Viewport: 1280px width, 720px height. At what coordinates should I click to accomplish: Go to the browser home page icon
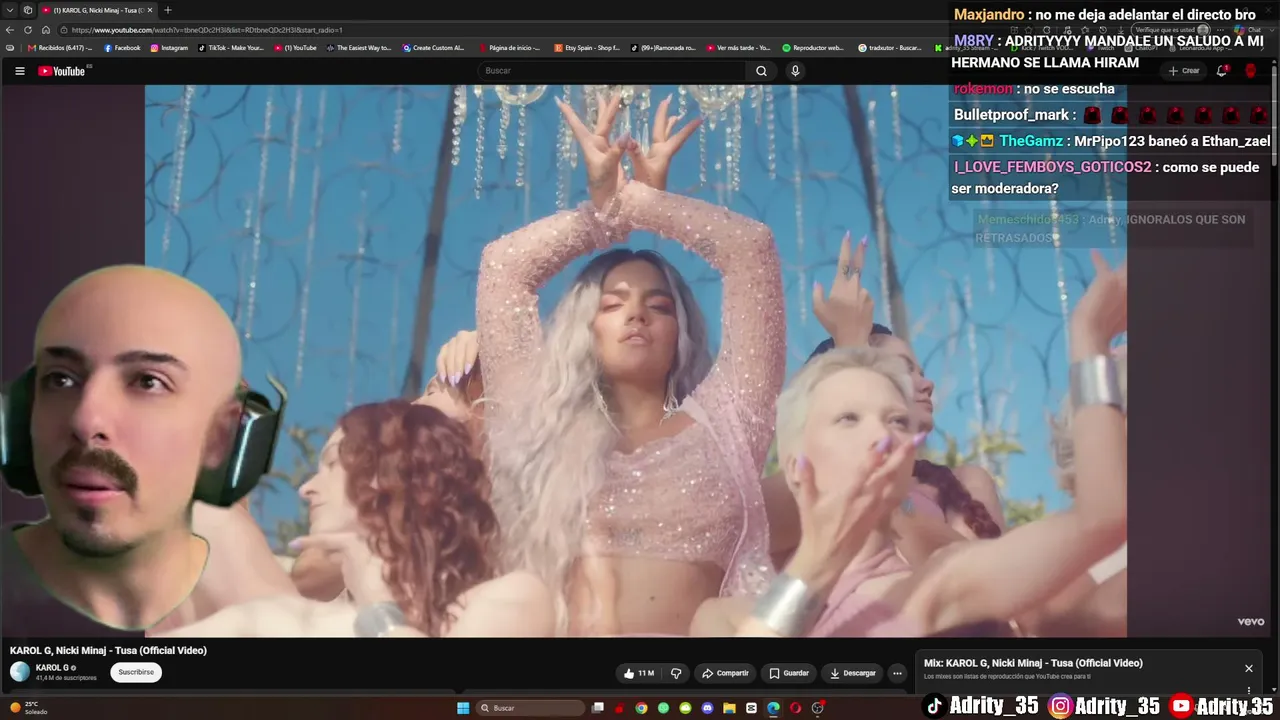coord(45,30)
